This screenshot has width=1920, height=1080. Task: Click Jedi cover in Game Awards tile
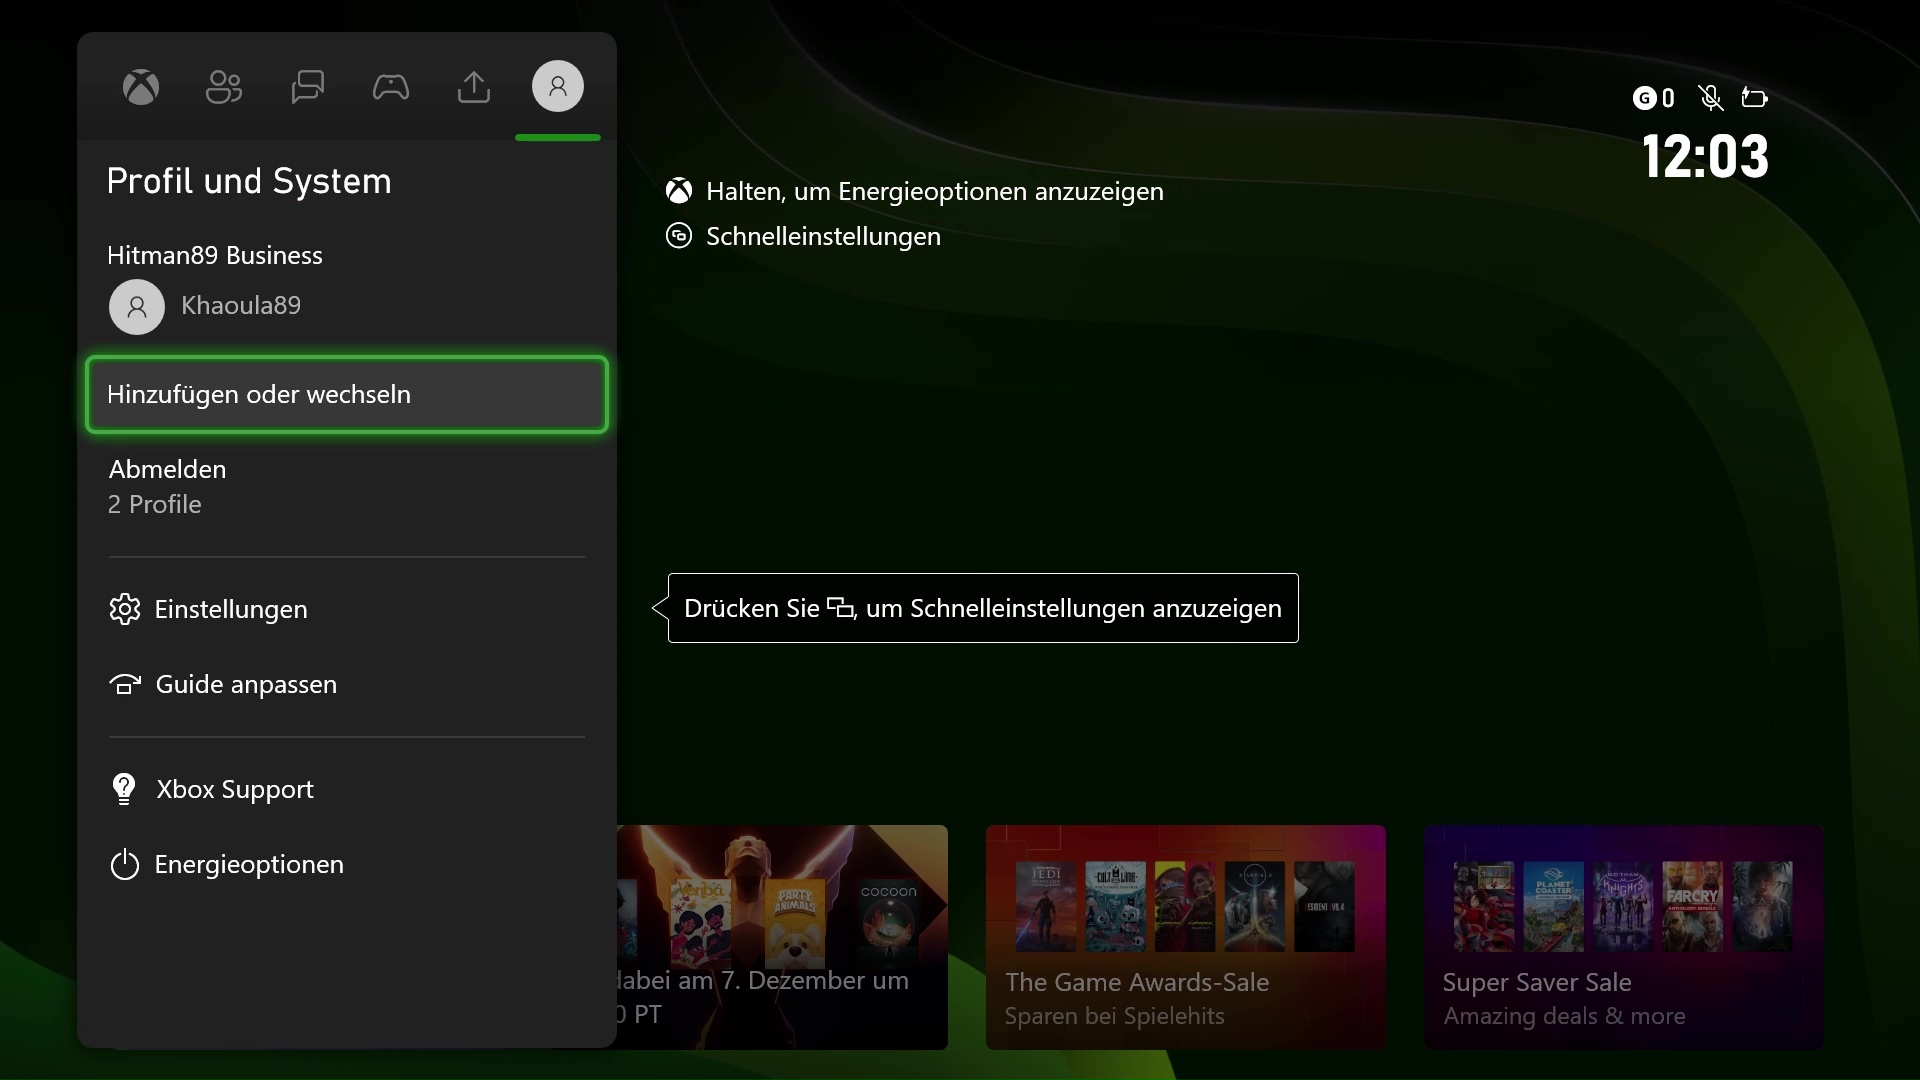pyautogui.click(x=1046, y=906)
